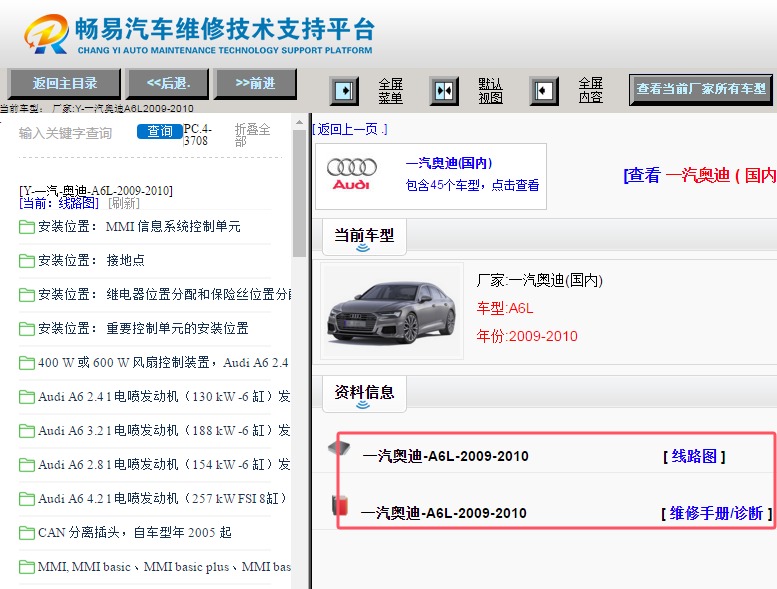Open folder icon for Audi A6 3.2 l entry

coord(26,430)
